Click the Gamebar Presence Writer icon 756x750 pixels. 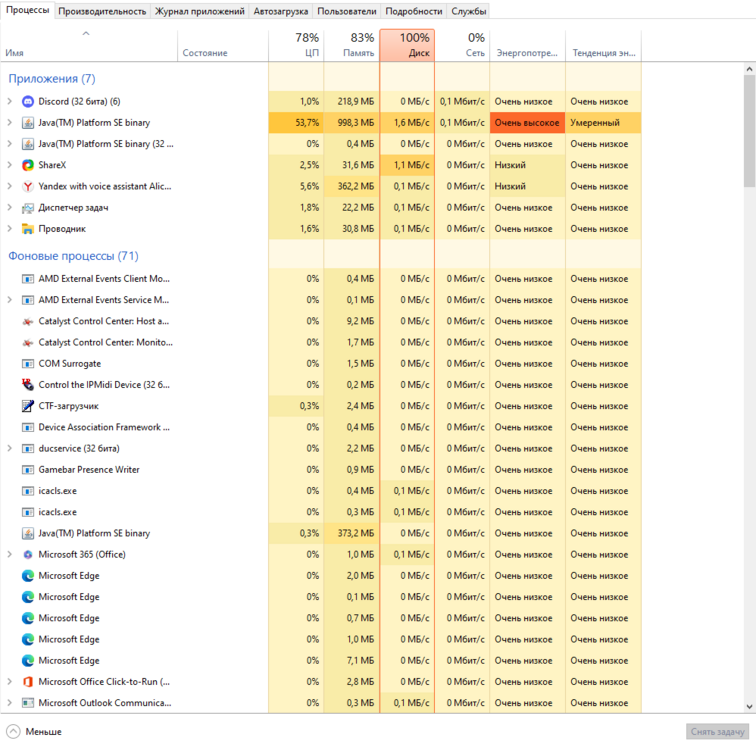click(x=28, y=470)
